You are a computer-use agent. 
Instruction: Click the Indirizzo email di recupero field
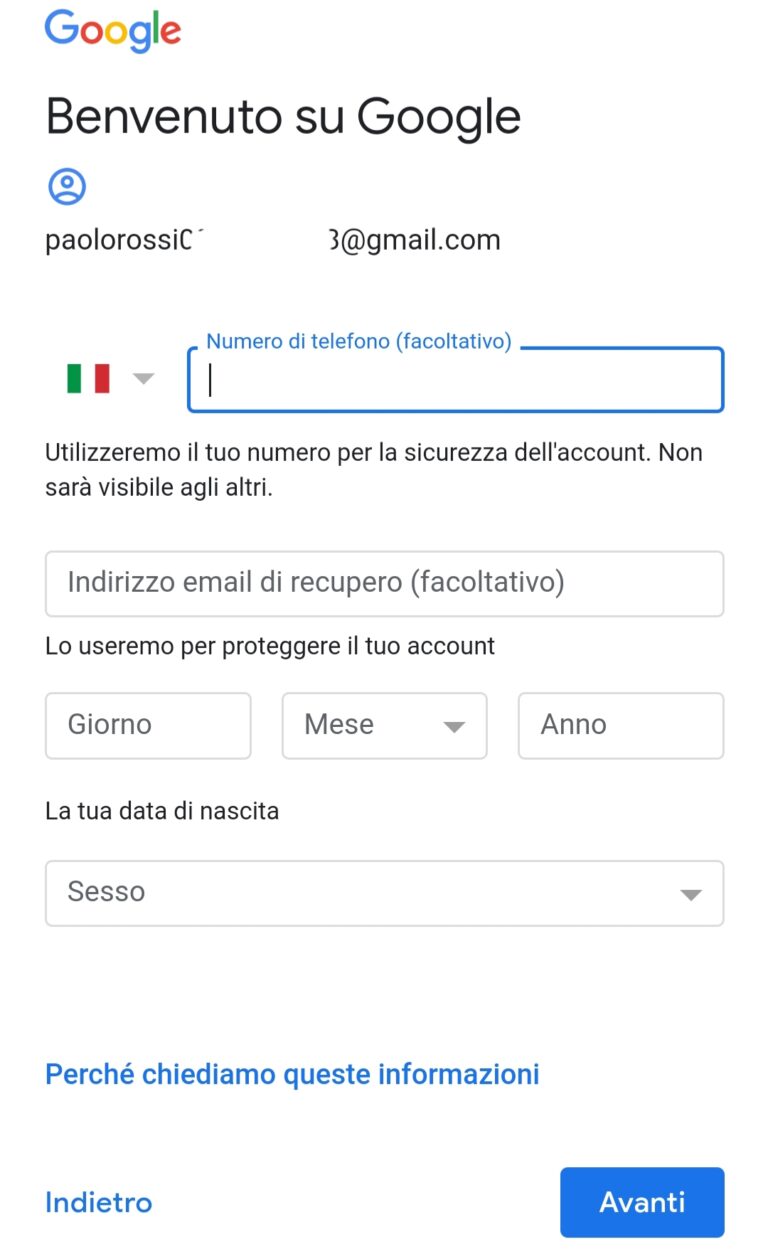tap(384, 584)
